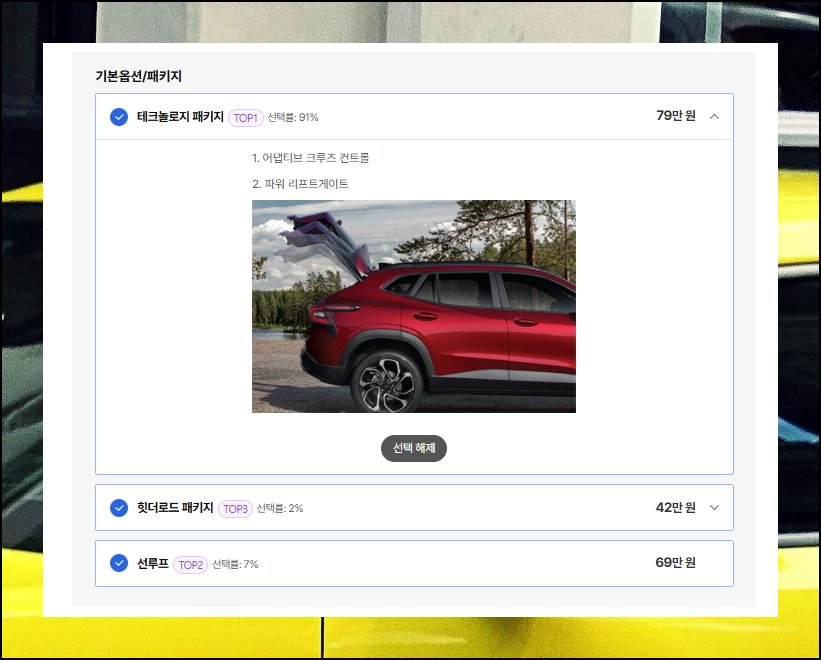This screenshot has width=821, height=660.
Task: Click 선택률: 91% text
Action: [293, 117]
